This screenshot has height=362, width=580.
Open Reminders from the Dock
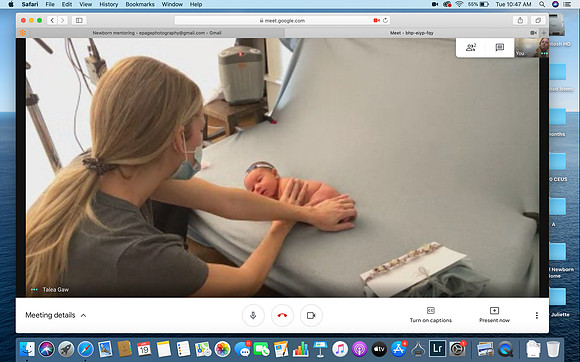point(183,349)
